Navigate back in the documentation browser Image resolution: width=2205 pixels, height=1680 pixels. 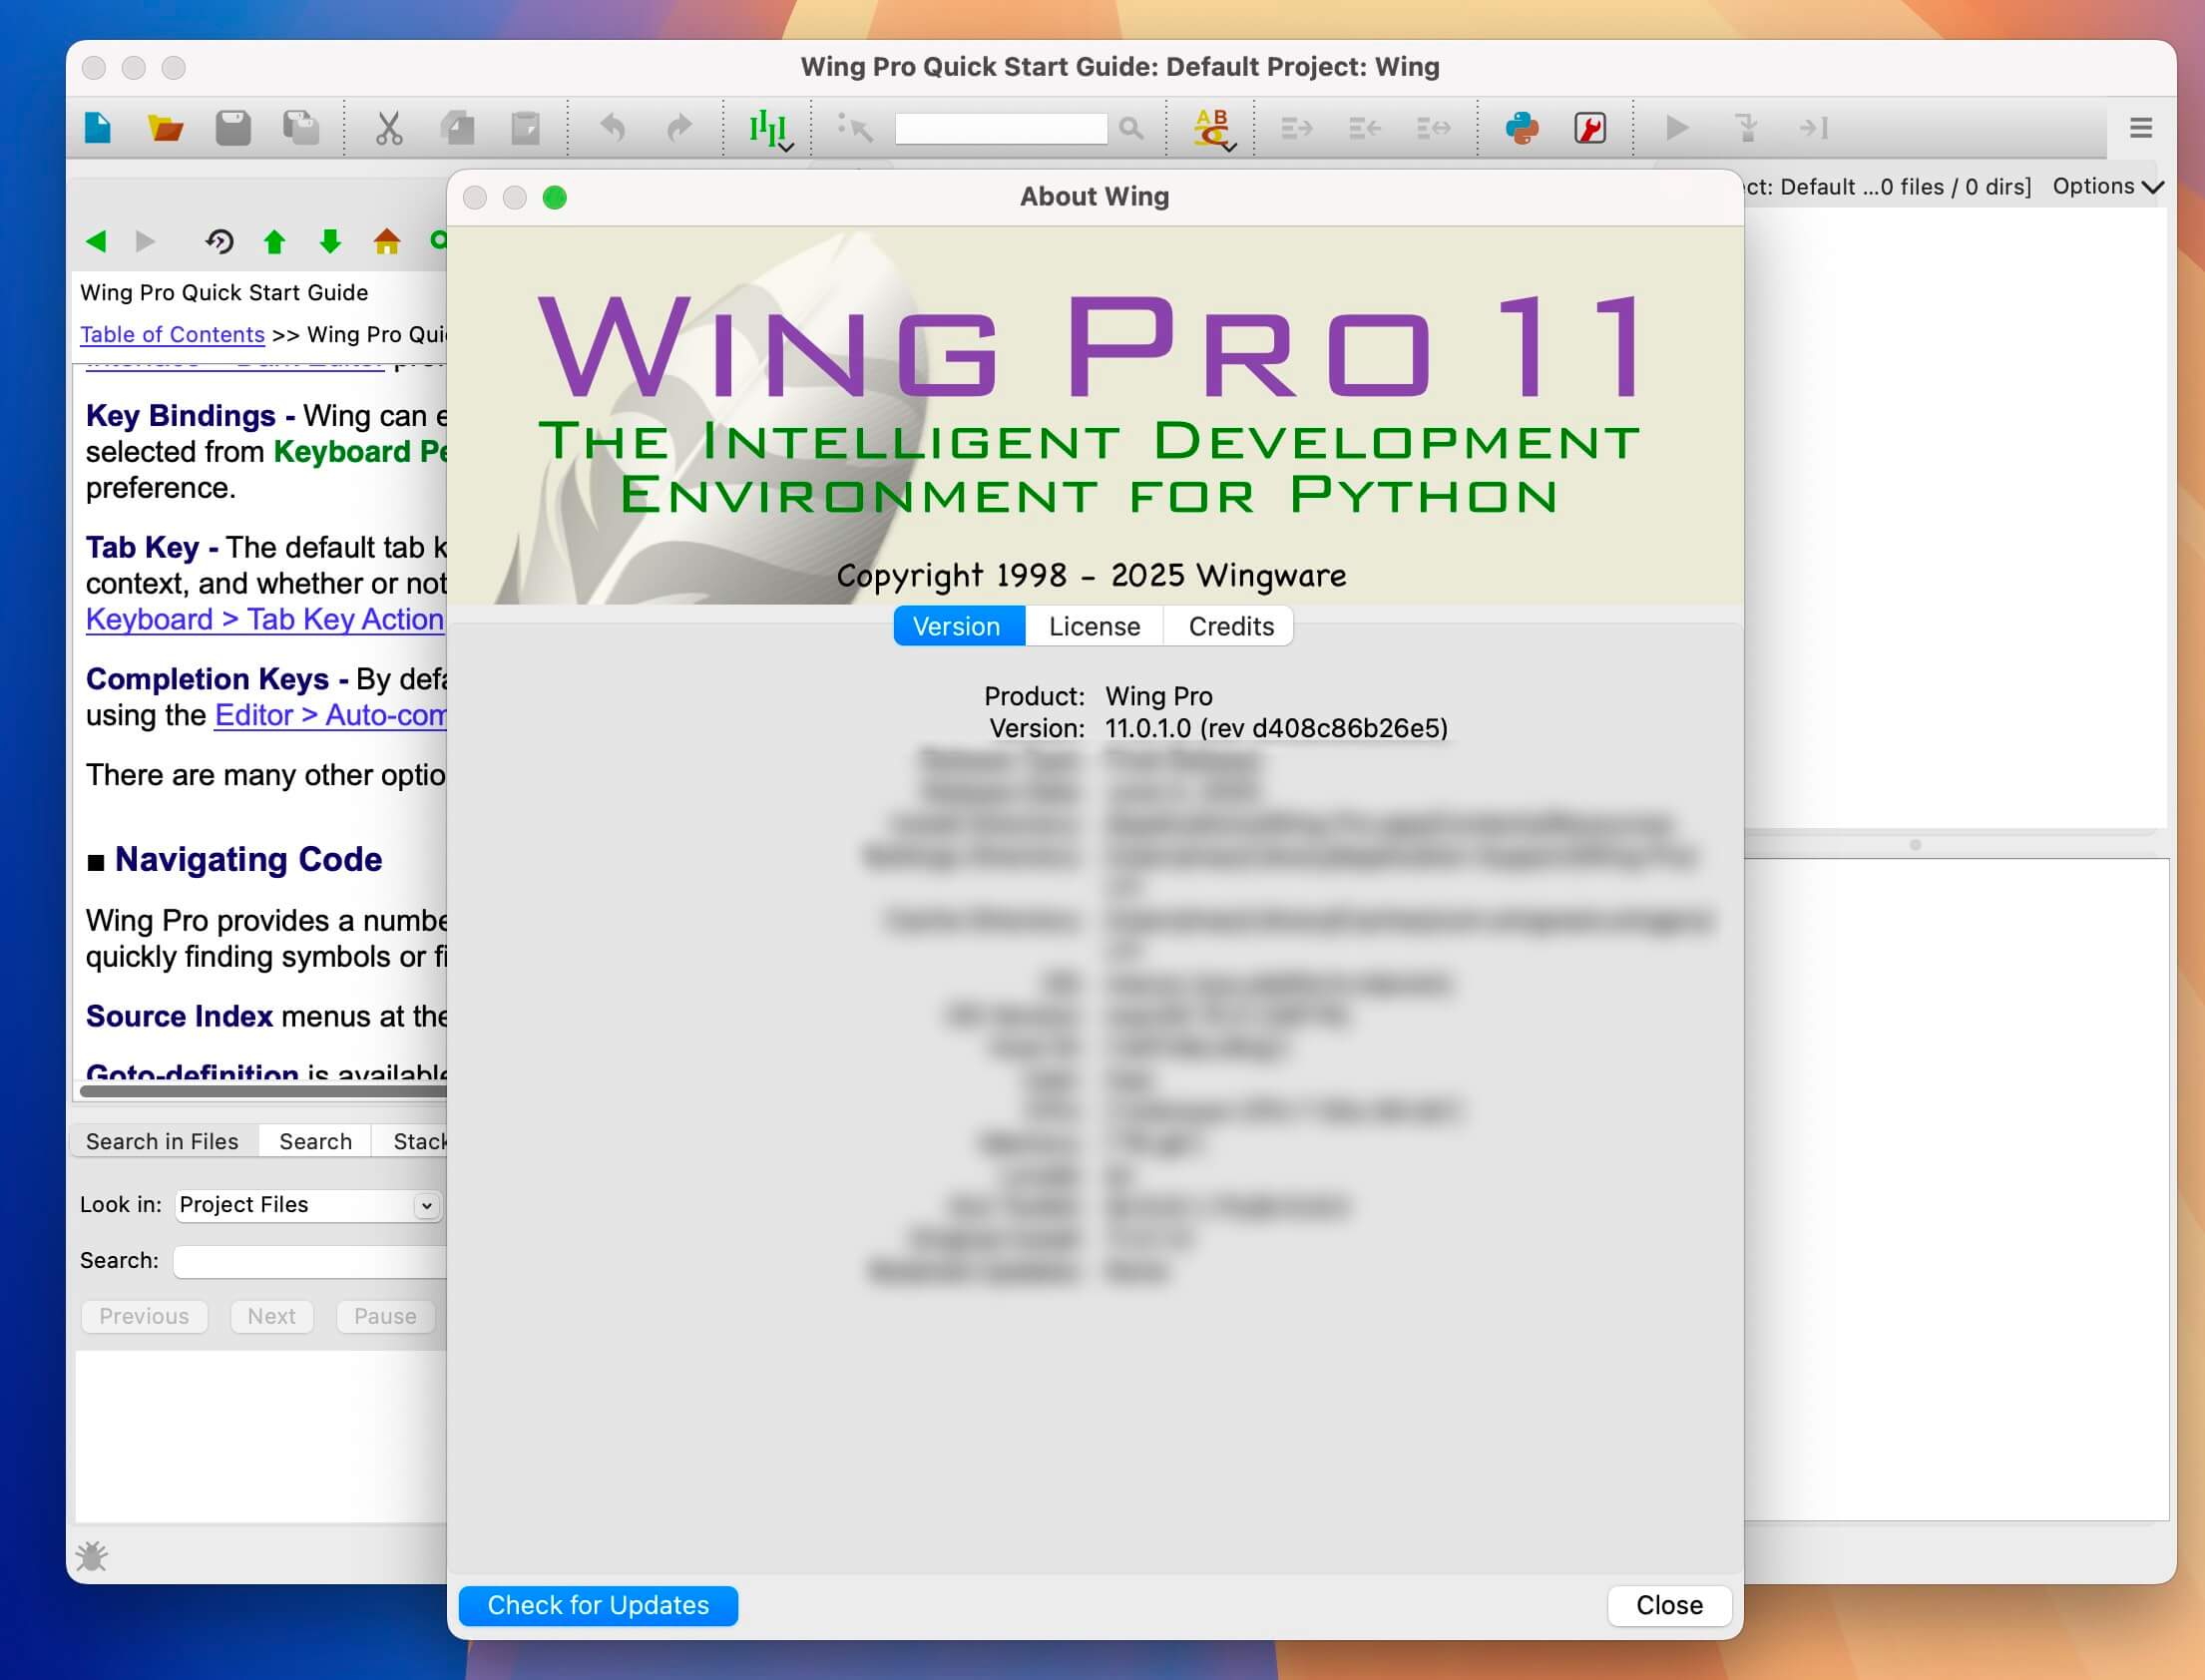pos(96,241)
